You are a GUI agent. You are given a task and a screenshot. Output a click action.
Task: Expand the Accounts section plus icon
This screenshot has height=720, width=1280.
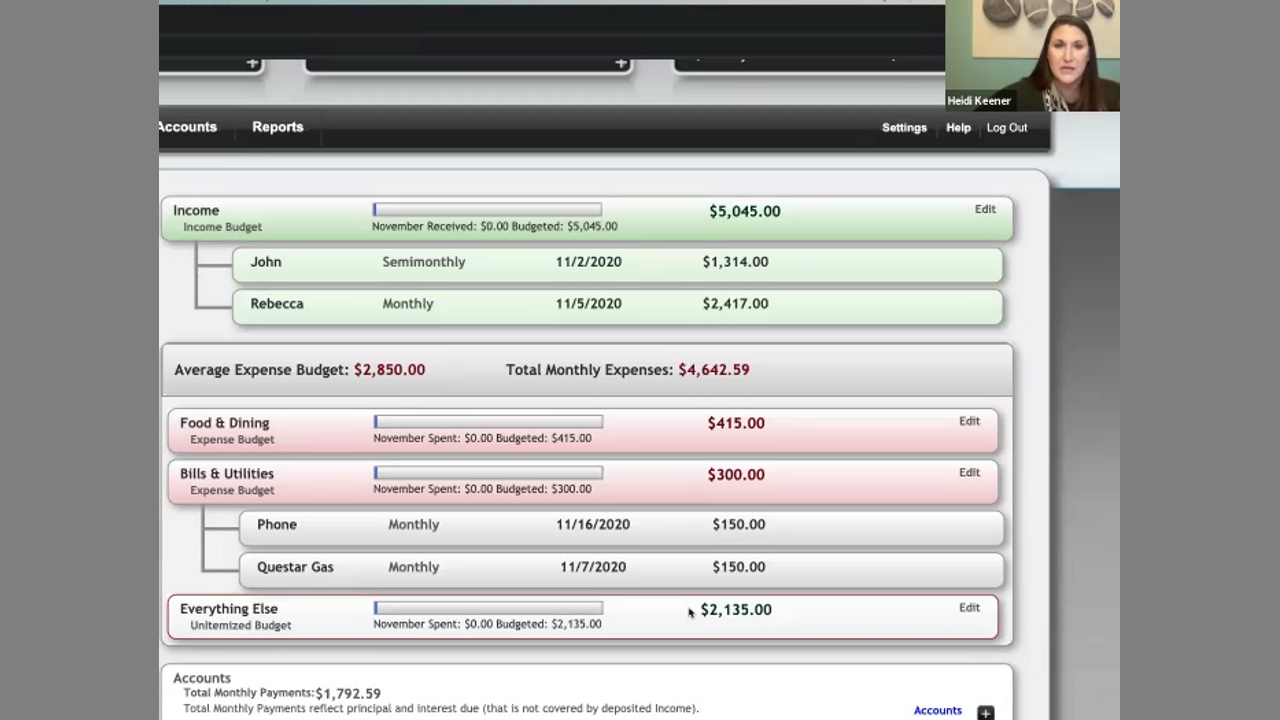[985, 712]
